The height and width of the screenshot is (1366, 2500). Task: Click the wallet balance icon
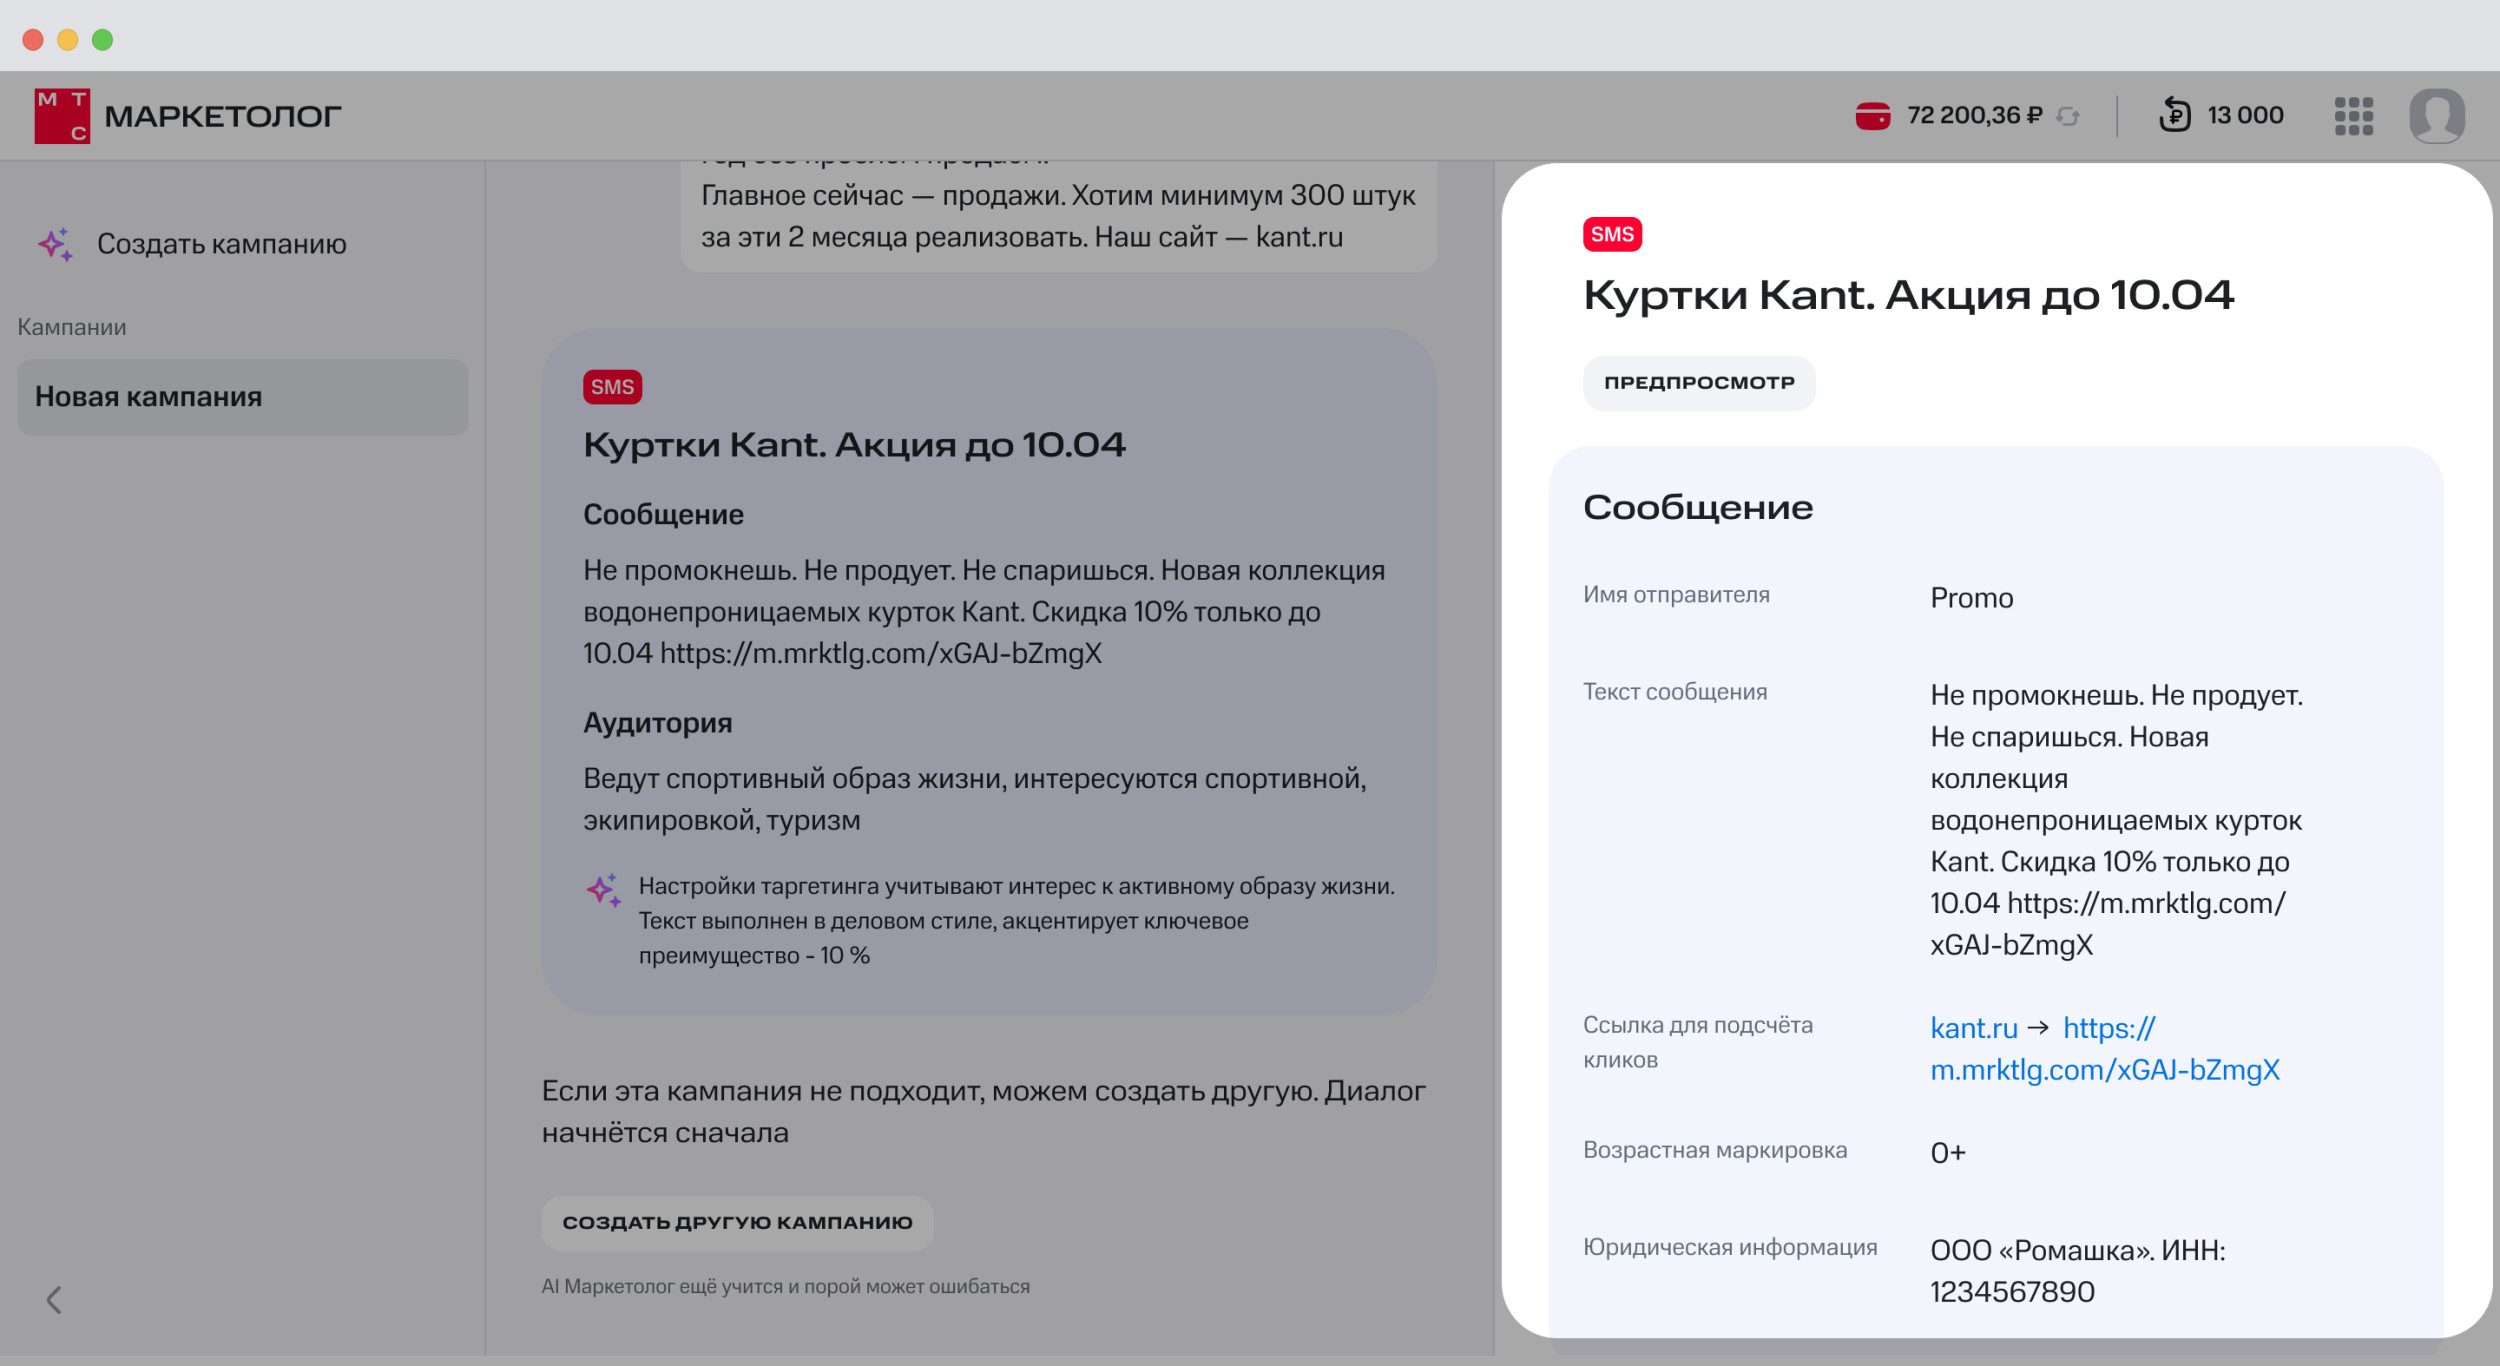click(x=1872, y=116)
